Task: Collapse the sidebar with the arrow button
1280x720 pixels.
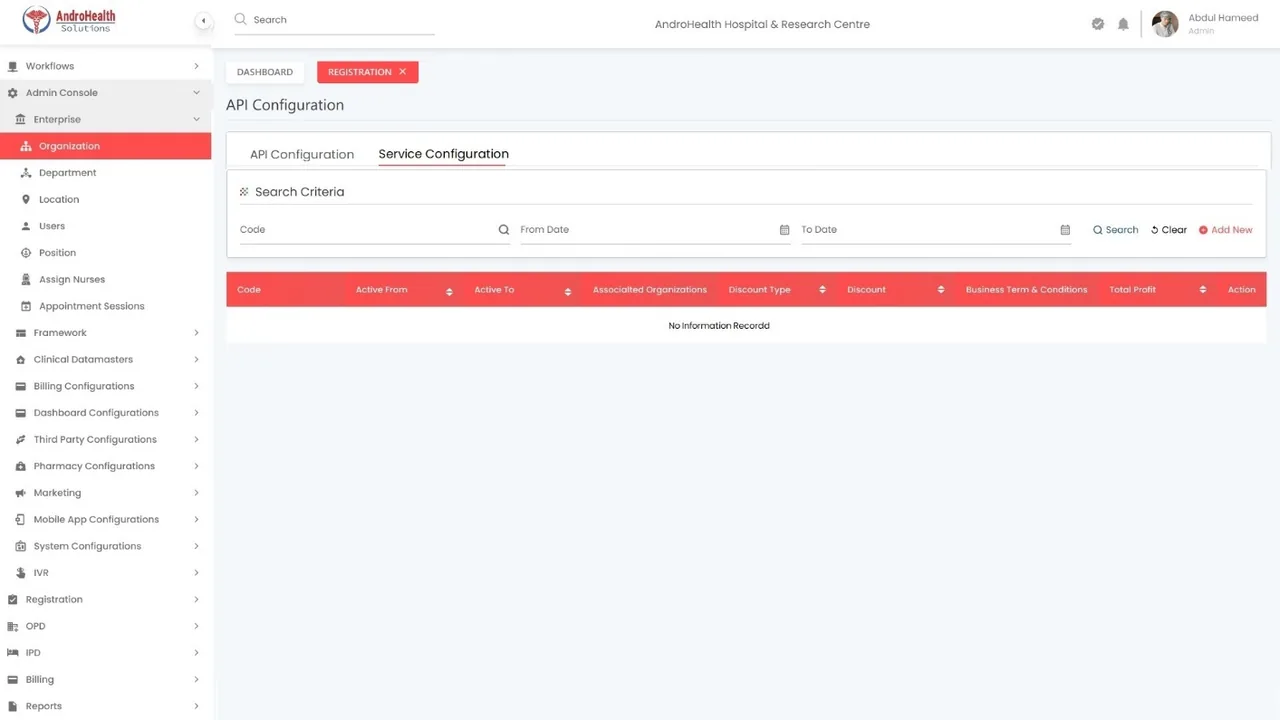Action: (x=203, y=20)
